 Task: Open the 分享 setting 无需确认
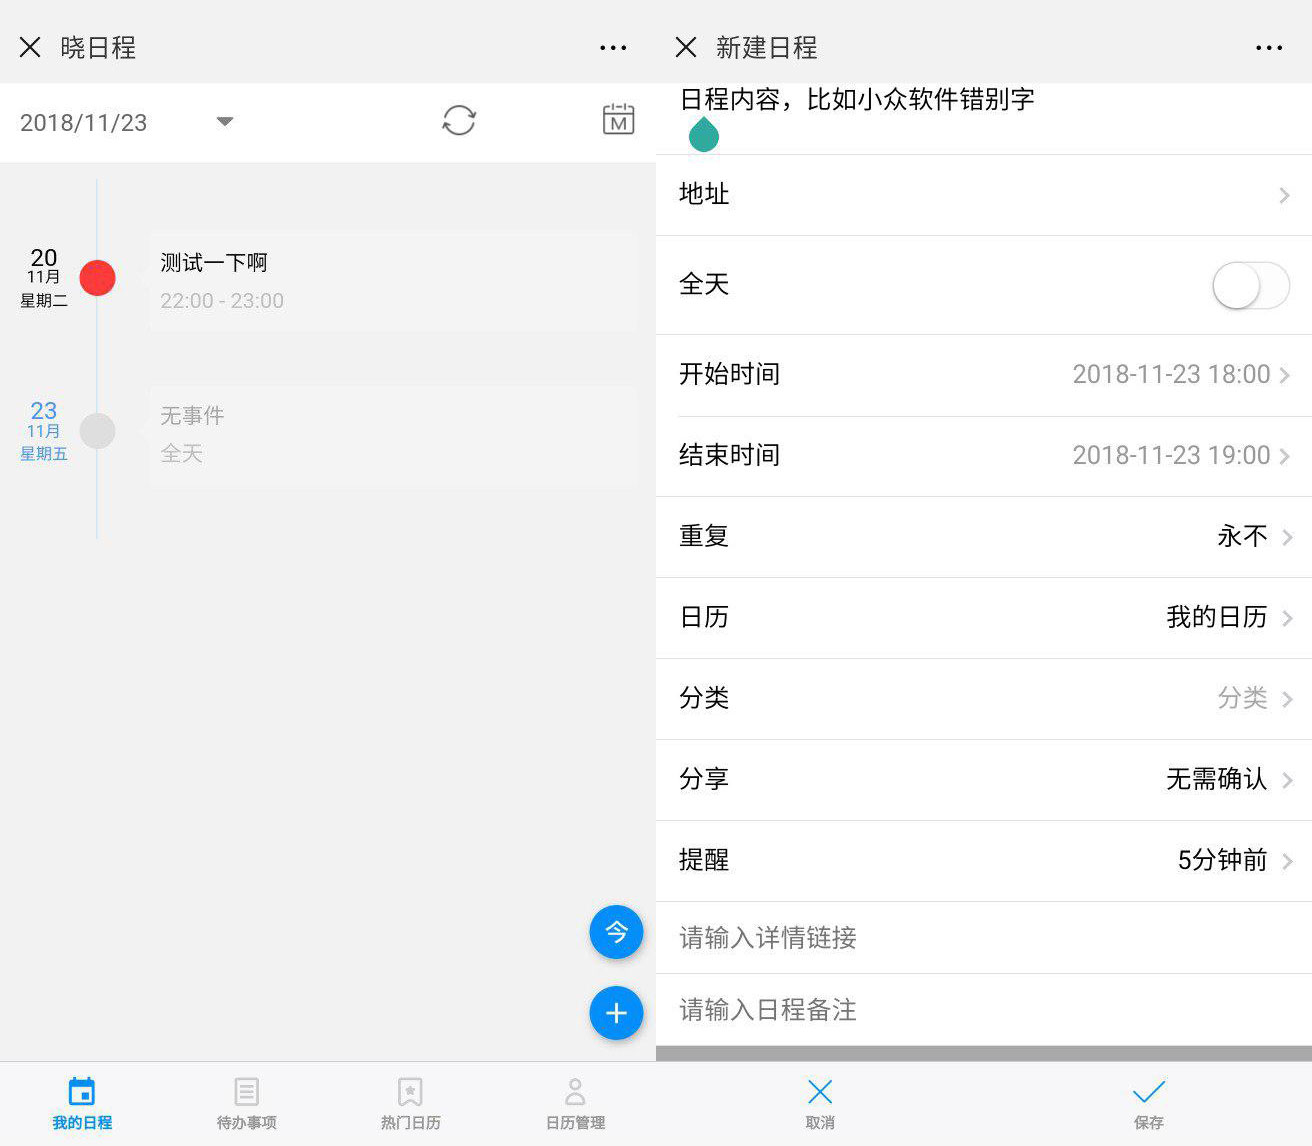984,780
